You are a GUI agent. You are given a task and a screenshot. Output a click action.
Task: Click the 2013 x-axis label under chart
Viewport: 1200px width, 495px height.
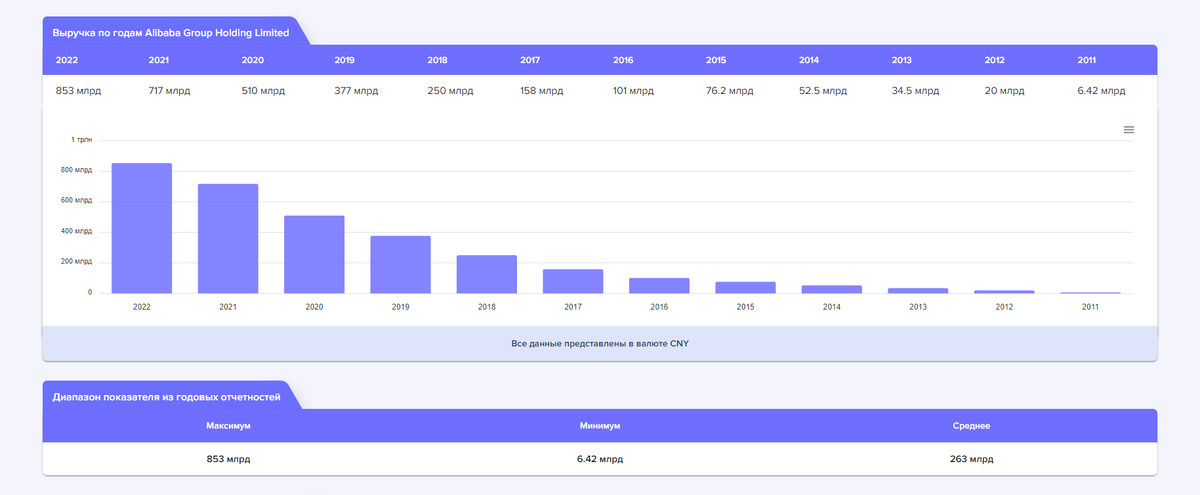(x=918, y=307)
